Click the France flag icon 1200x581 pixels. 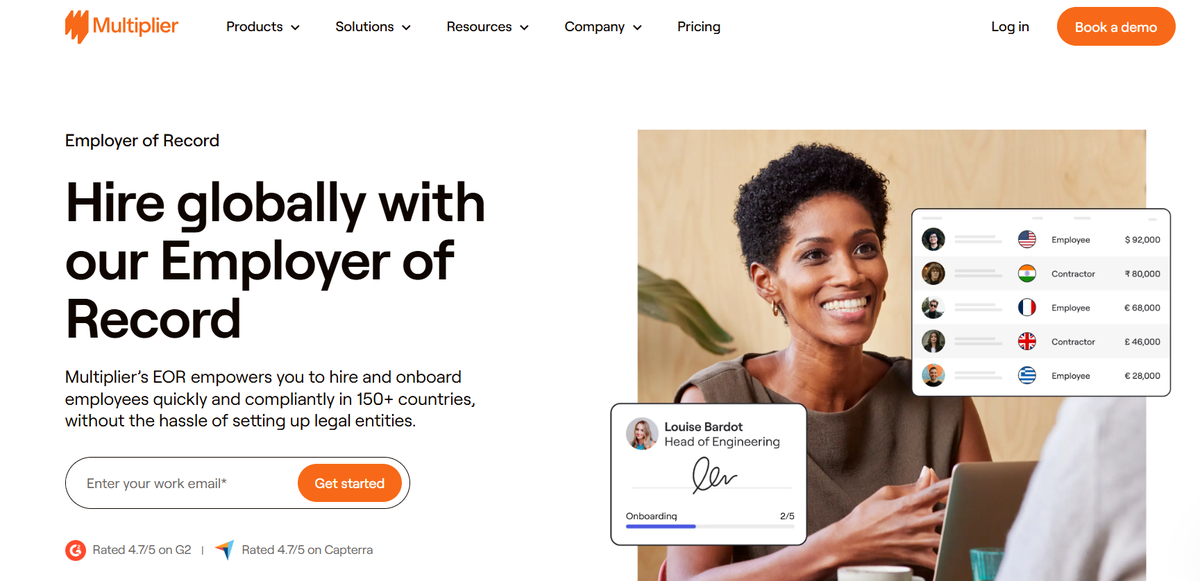pos(1027,308)
